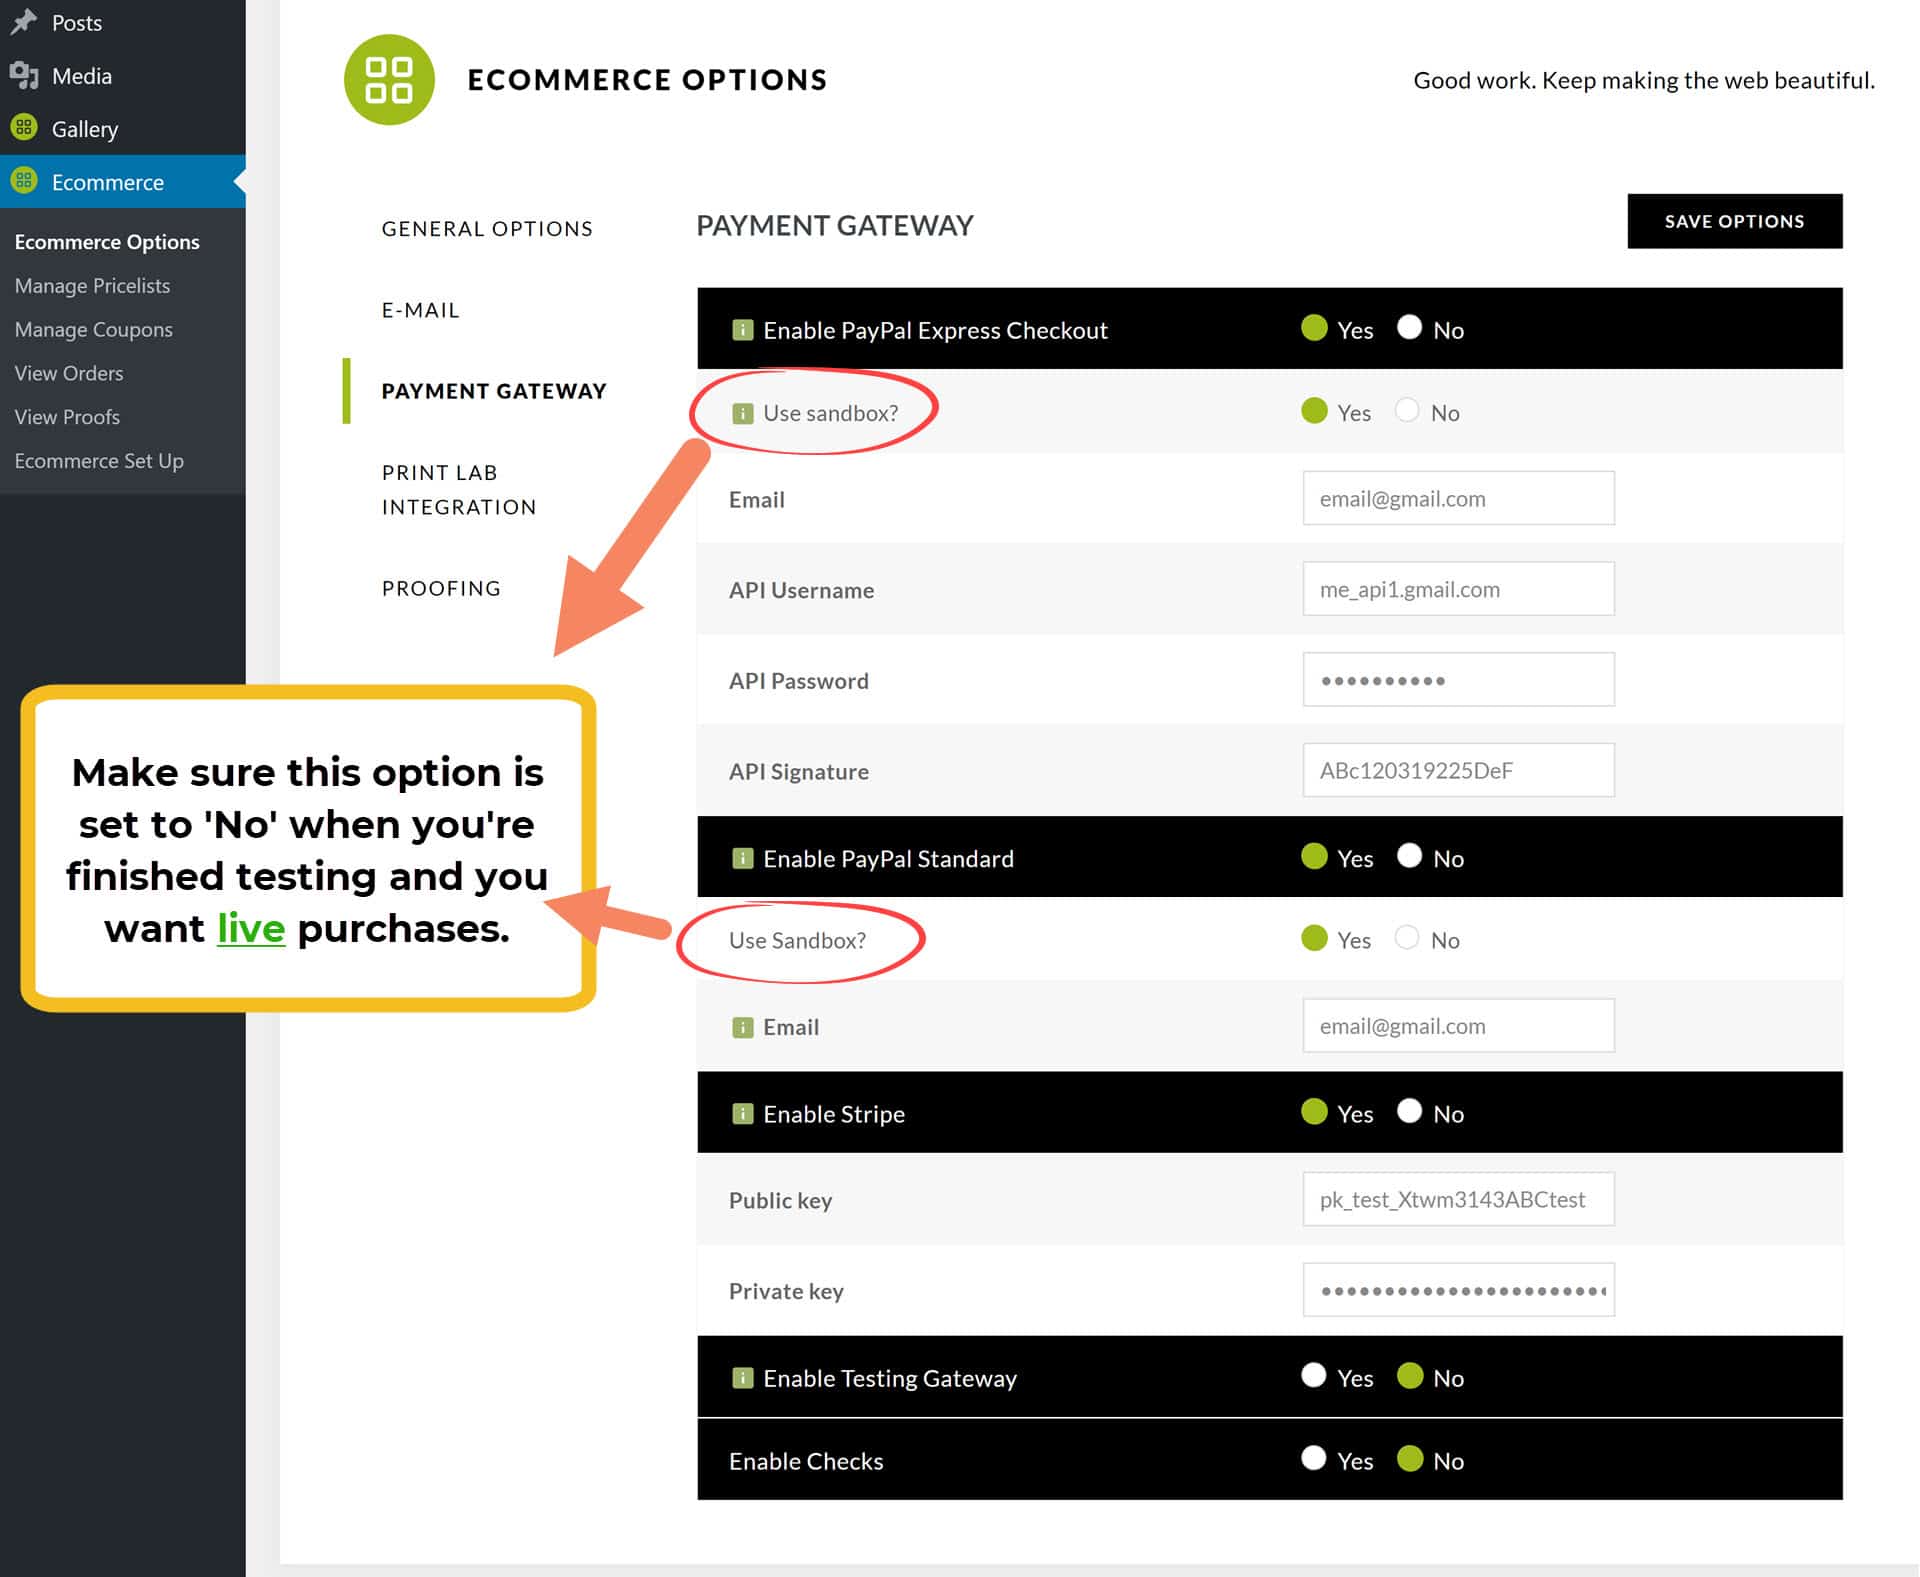Open info icon for Enable PayPal Standard
The image size is (1920, 1577).
[742, 858]
